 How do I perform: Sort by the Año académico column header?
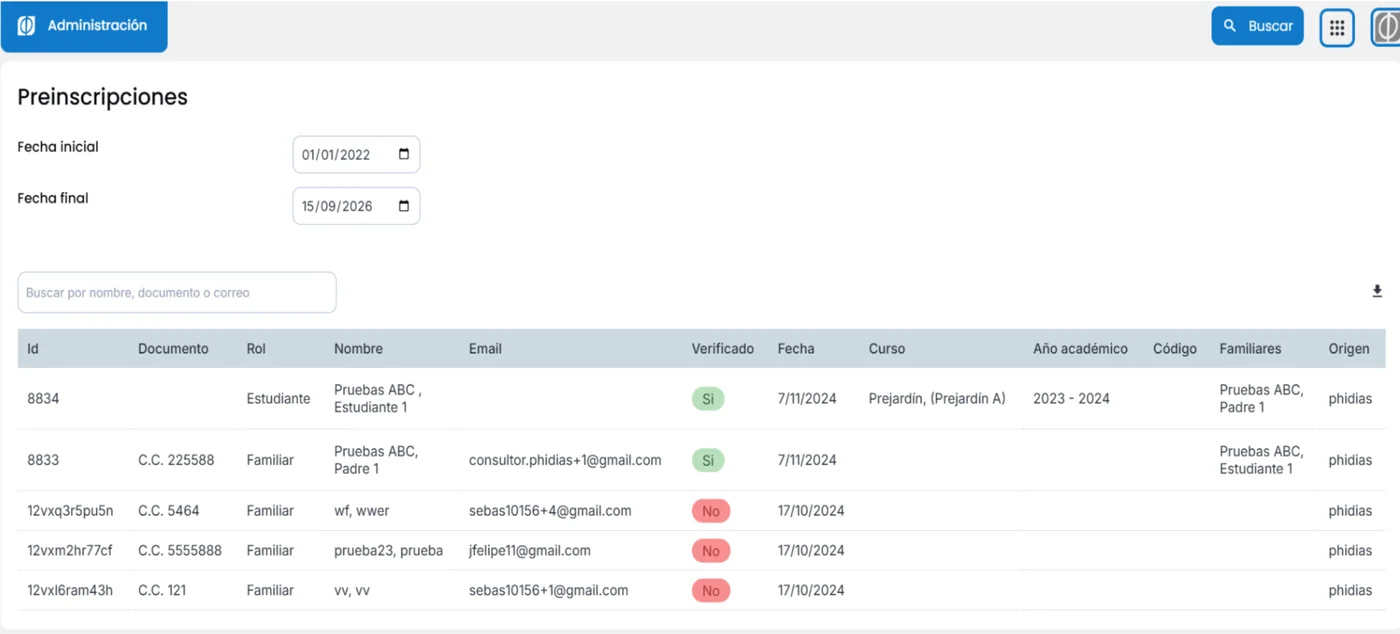(x=1080, y=349)
